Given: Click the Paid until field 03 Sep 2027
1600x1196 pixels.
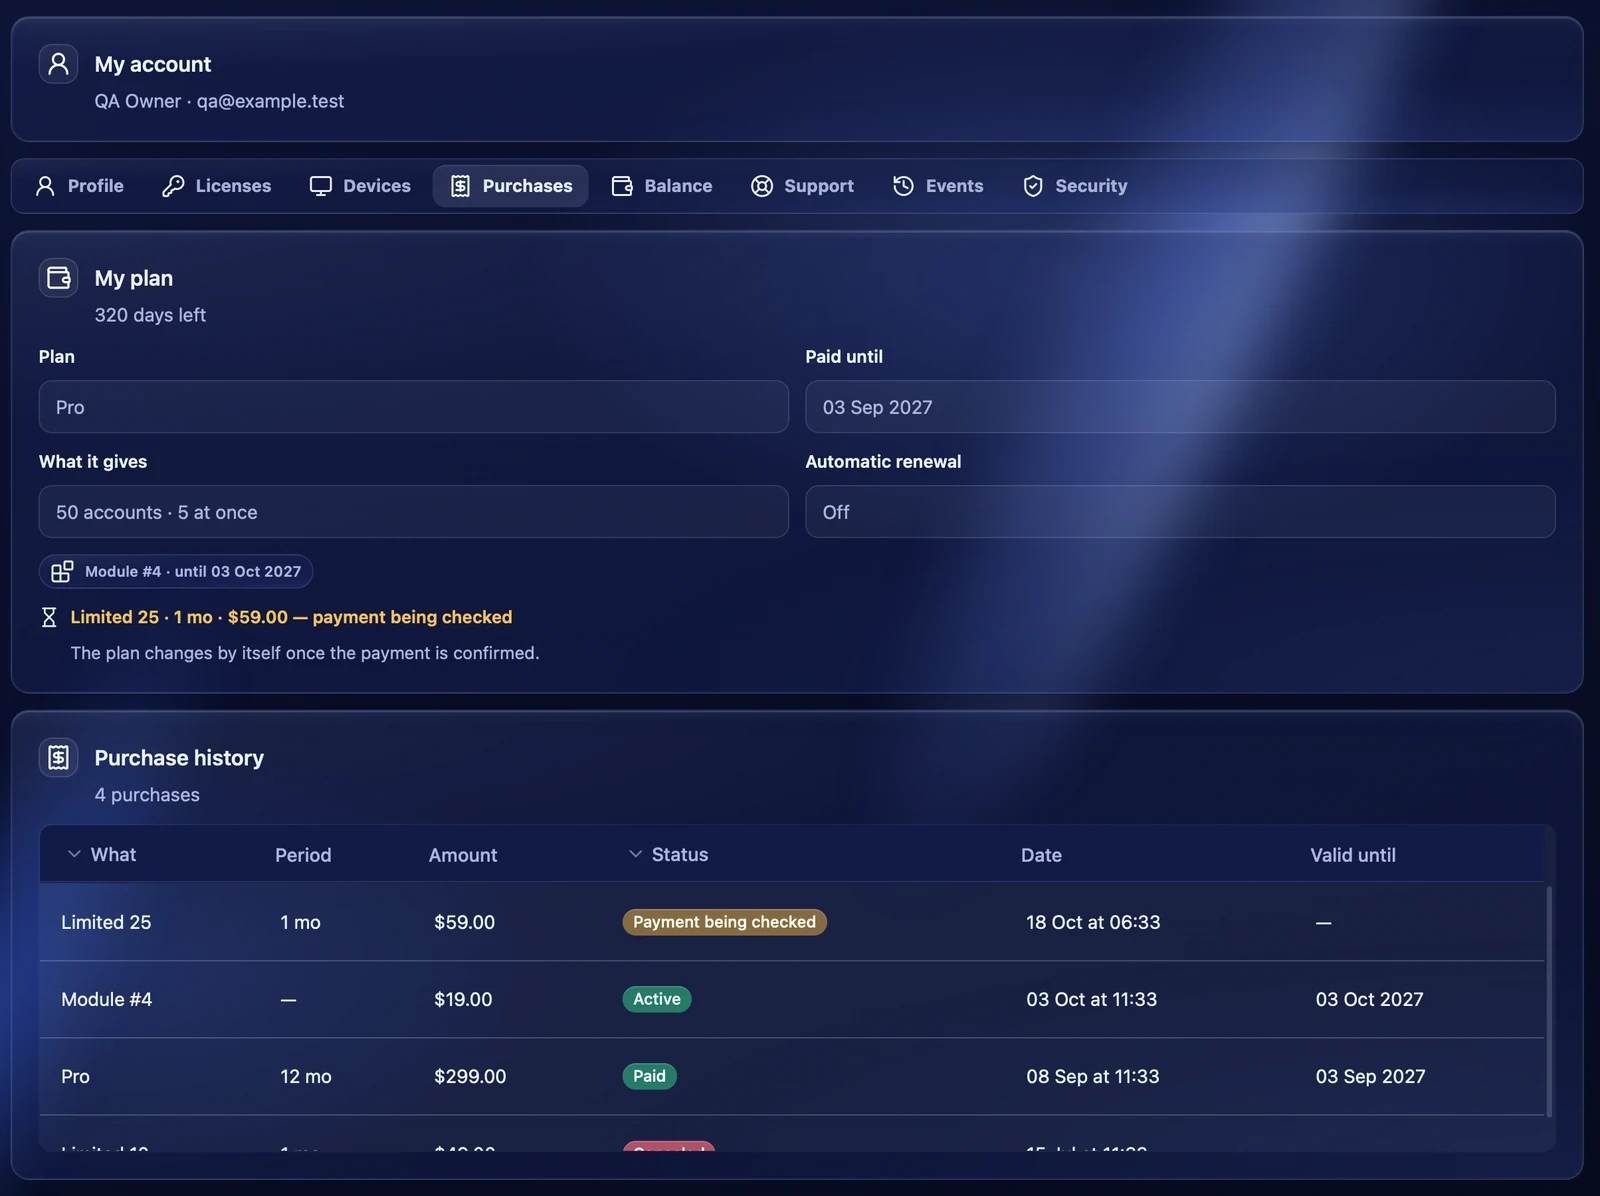Looking at the screenshot, I should 1180,407.
